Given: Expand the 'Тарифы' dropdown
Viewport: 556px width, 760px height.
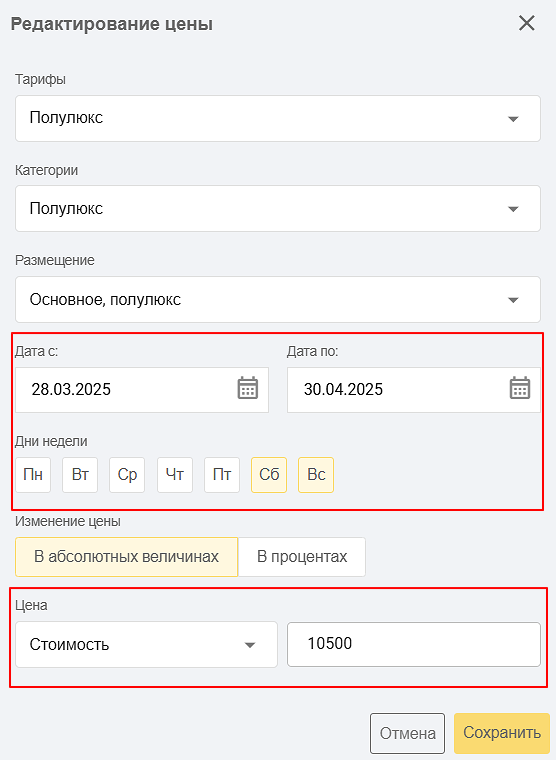Looking at the screenshot, I should 278,118.
